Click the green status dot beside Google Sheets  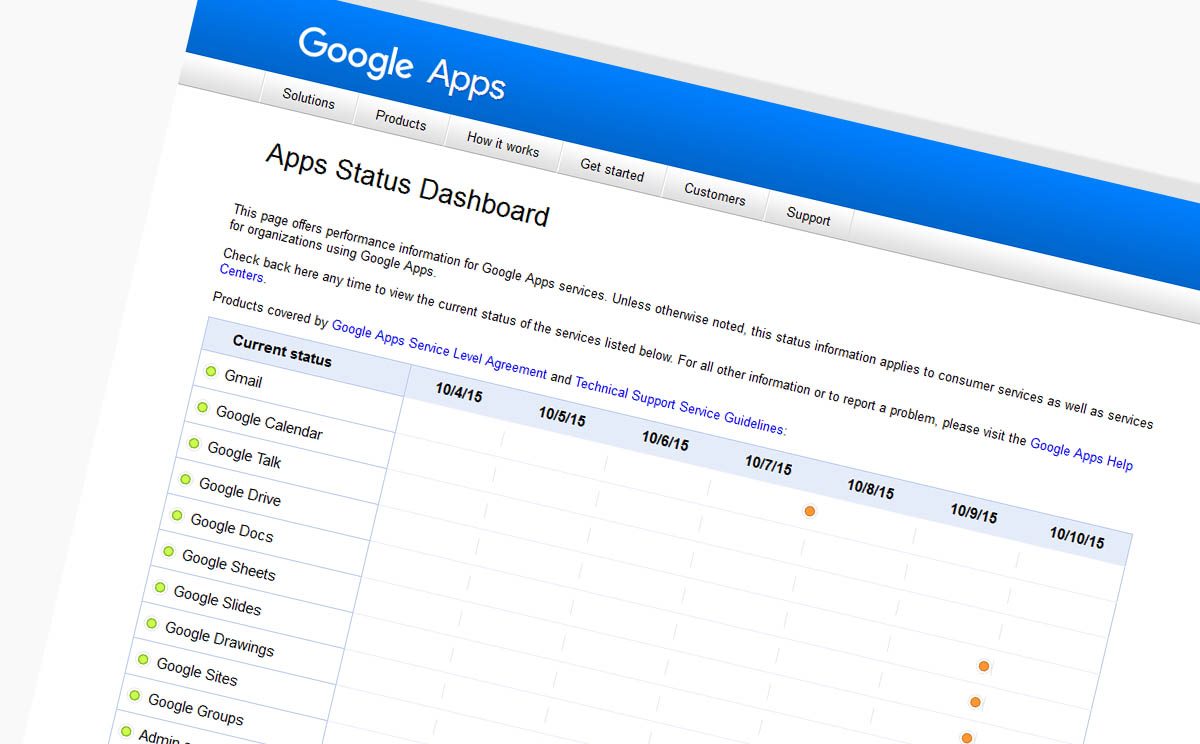(169, 552)
